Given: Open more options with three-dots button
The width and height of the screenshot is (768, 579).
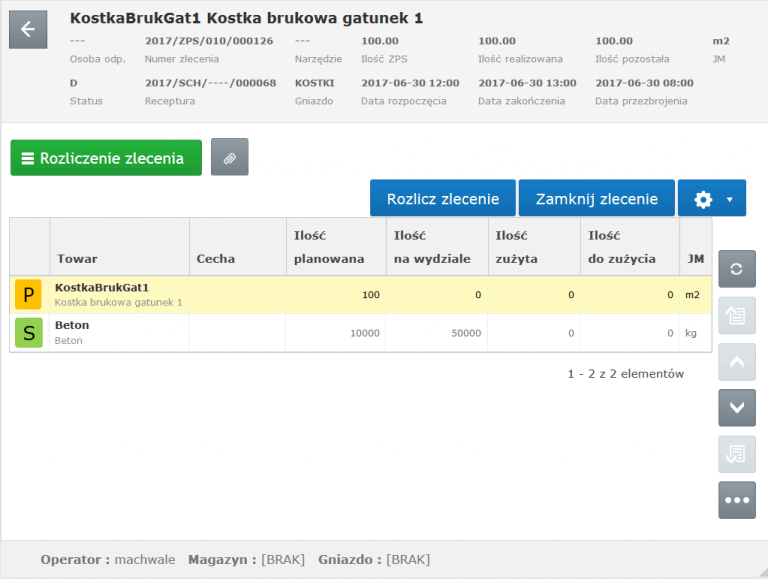Looking at the screenshot, I should tap(737, 500).
